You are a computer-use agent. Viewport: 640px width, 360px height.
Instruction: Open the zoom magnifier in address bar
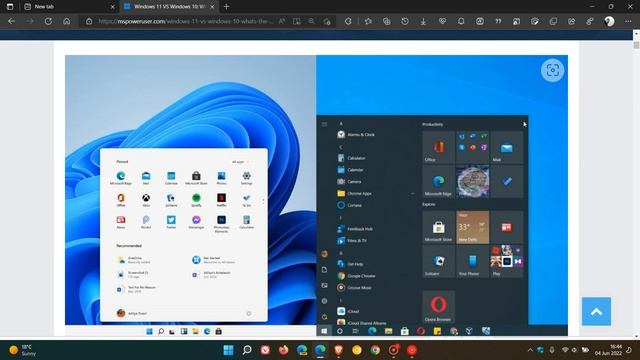[x=311, y=21]
